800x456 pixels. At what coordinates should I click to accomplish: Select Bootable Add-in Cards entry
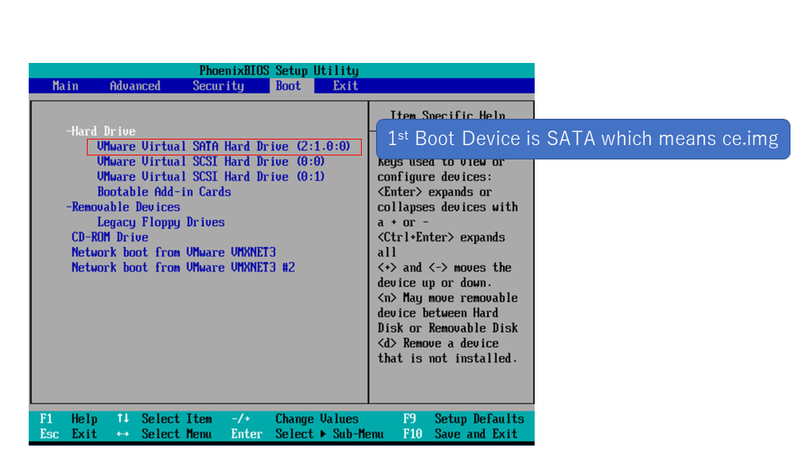coord(164,192)
